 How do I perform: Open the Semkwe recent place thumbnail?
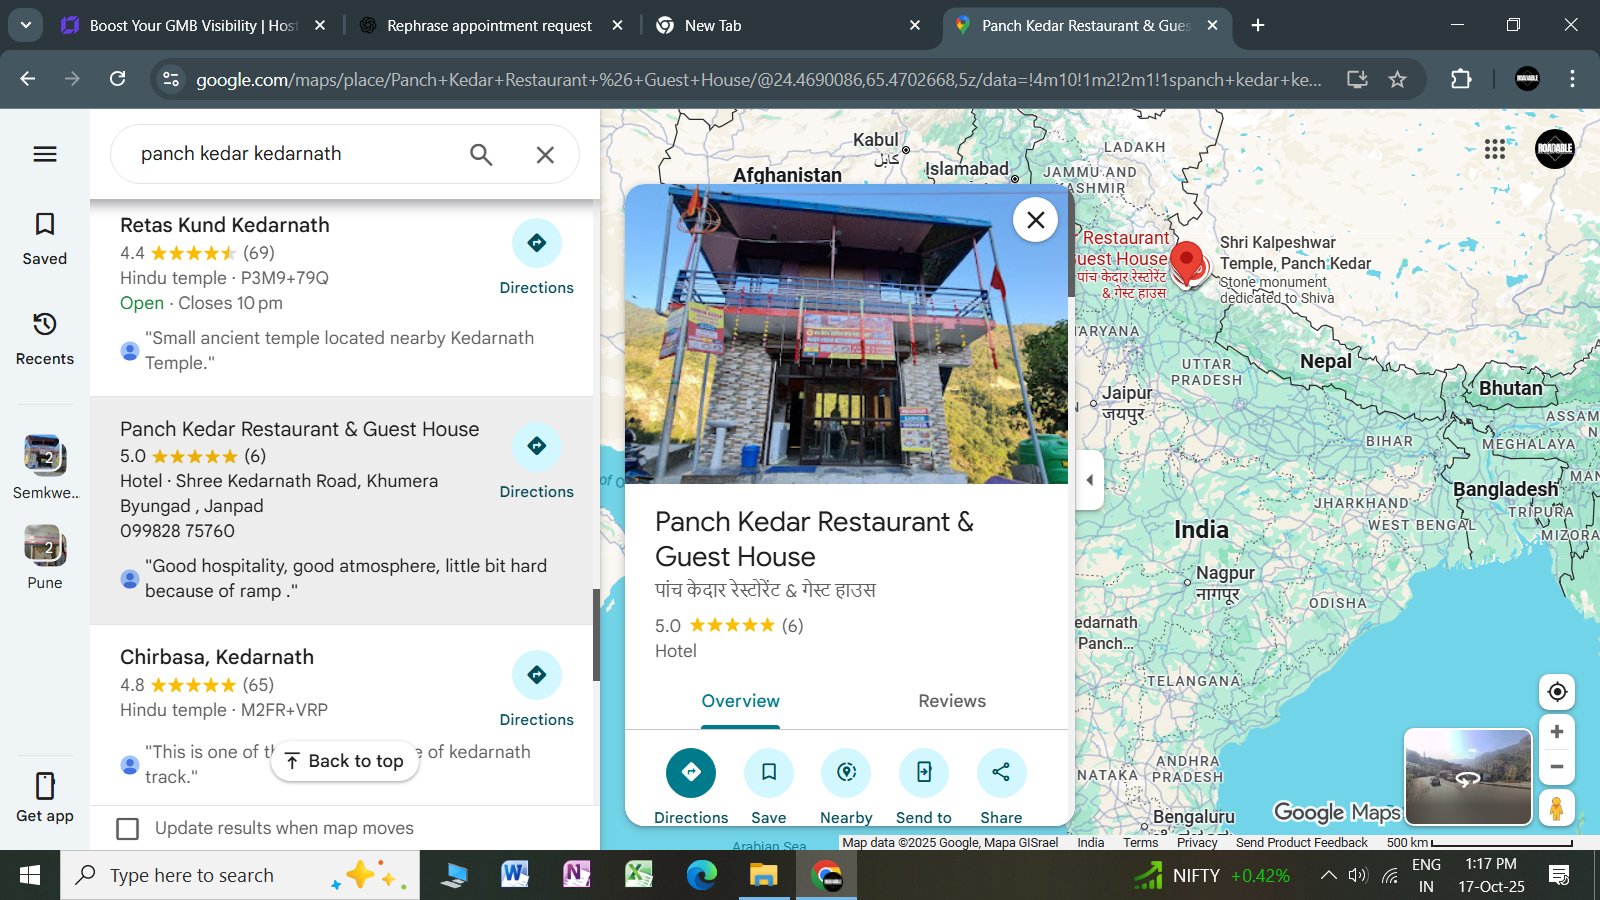(45, 456)
